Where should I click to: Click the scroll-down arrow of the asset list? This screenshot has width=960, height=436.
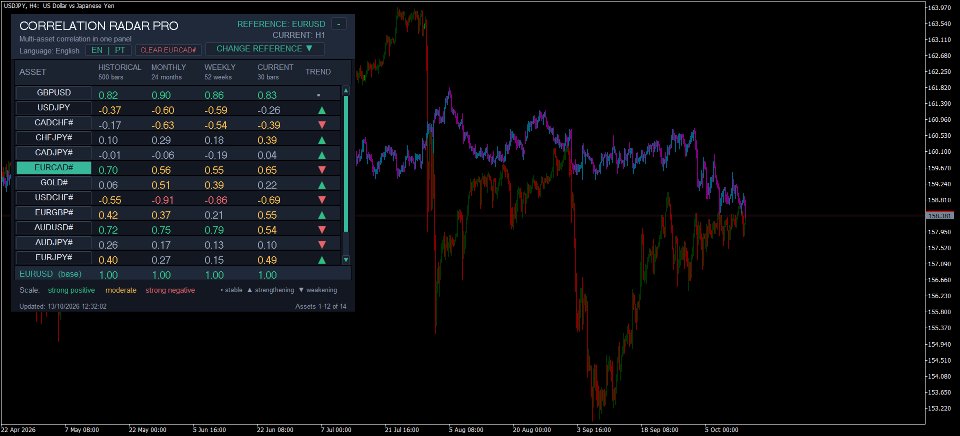(346, 260)
